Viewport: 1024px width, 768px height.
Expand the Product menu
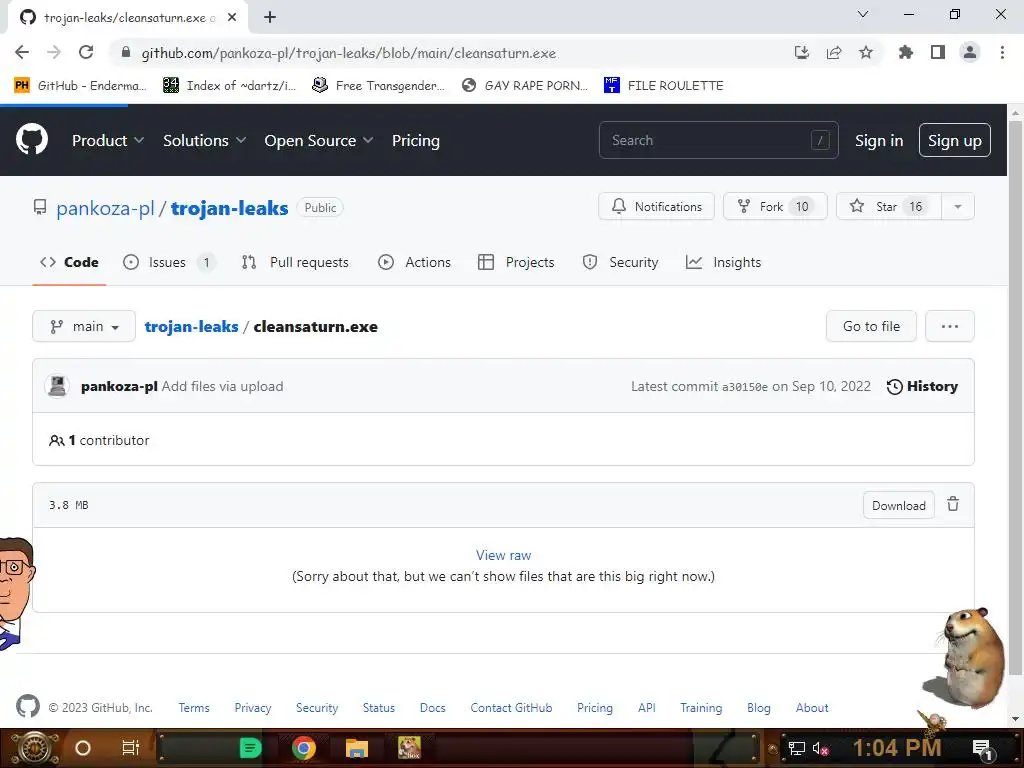[x=108, y=140]
